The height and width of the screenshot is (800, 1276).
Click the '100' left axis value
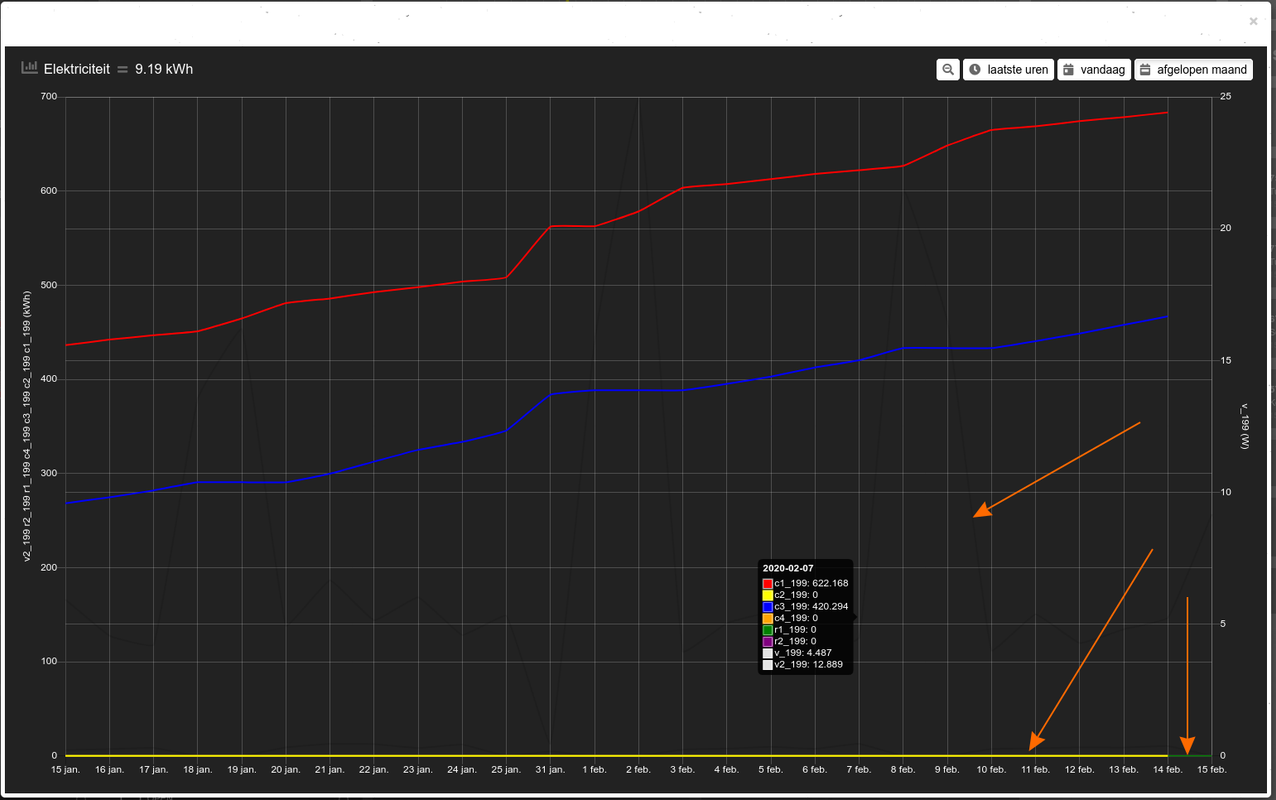tap(49, 662)
